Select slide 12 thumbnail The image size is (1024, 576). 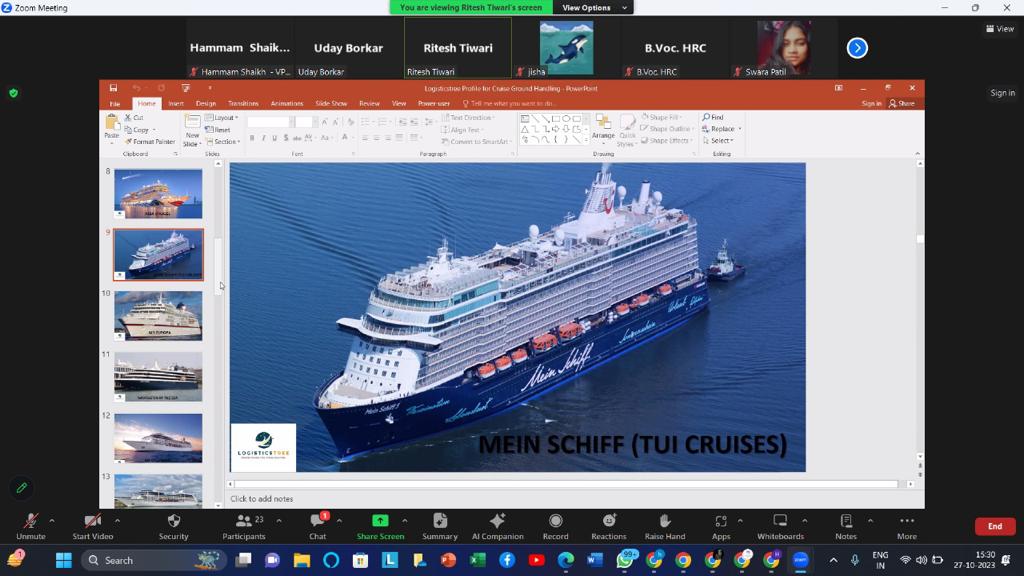158,438
